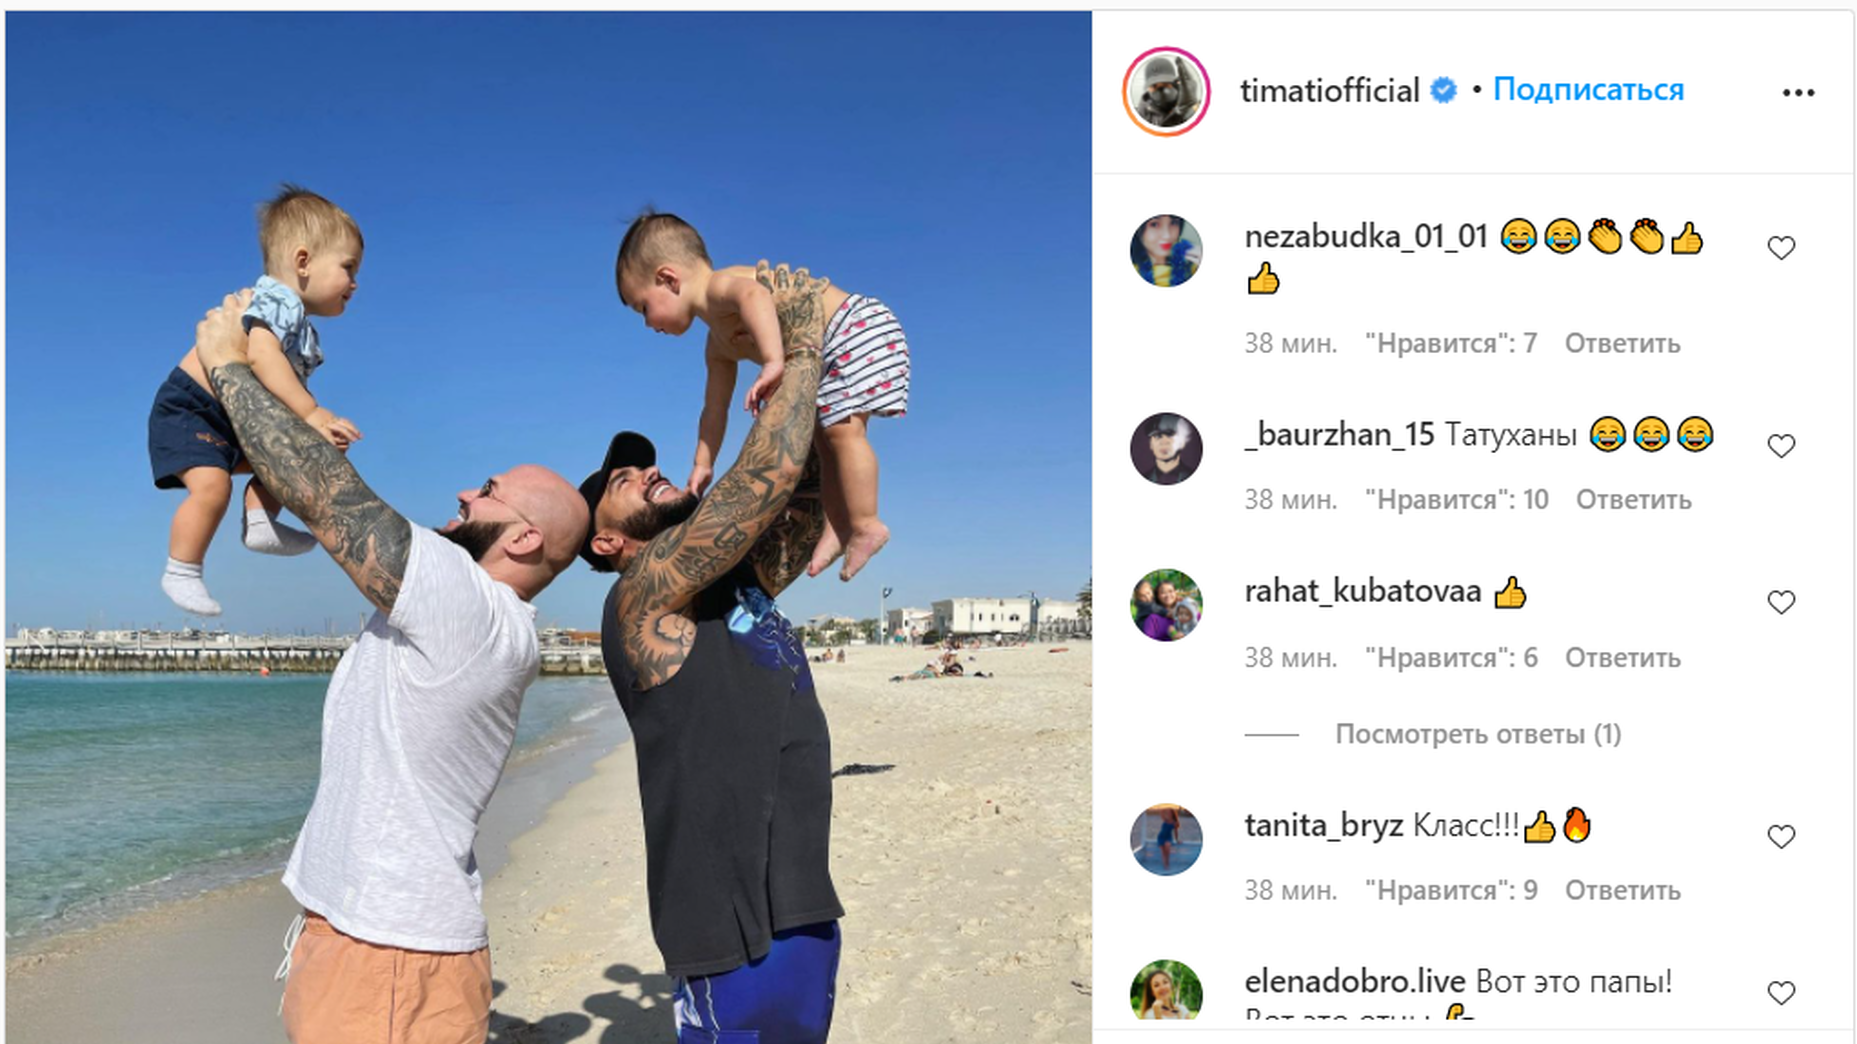1857x1044 pixels.
Task: Like tanita_bryz's comment with the heart
Action: 1781,837
